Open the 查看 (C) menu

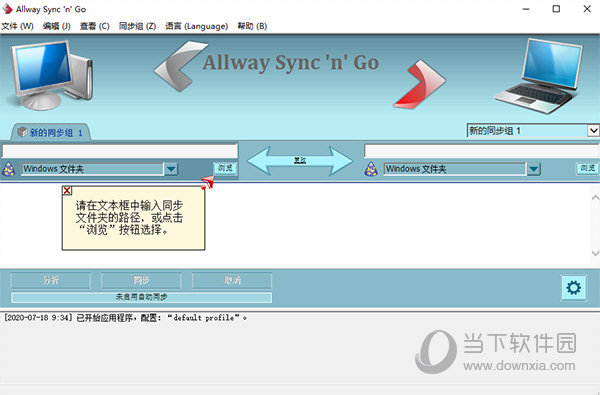95,26
